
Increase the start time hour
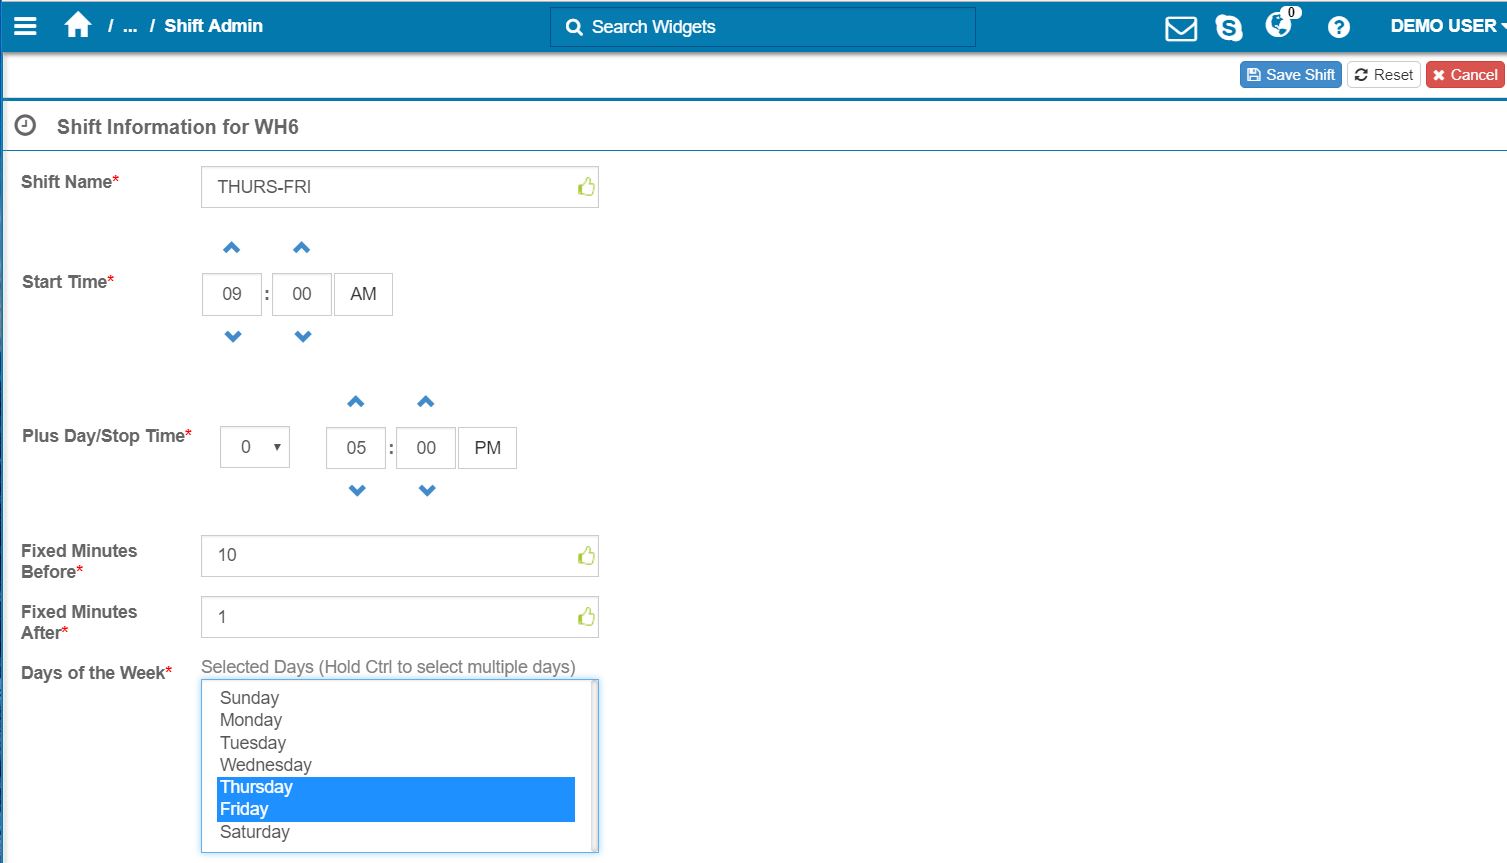pyautogui.click(x=232, y=248)
